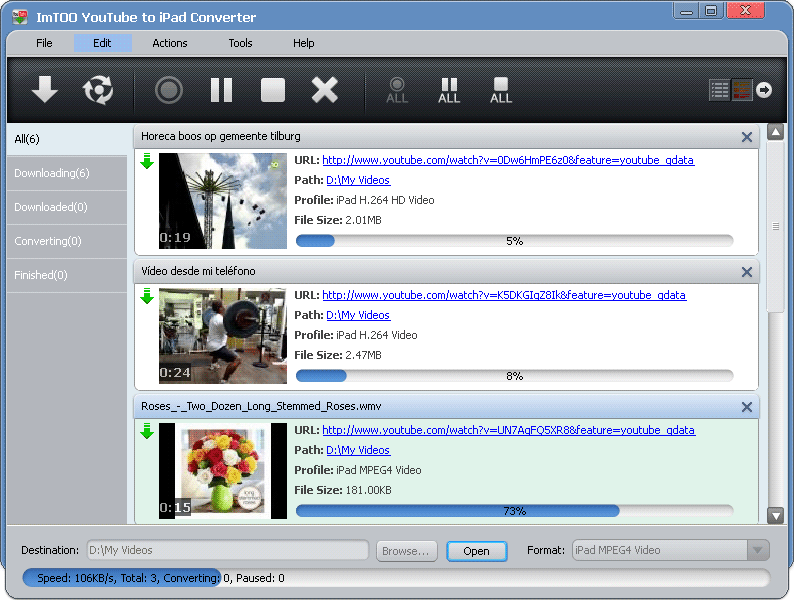Click the scroll down arrow of task list
The height and width of the screenshot is (600, 794).
click(775, 516)
